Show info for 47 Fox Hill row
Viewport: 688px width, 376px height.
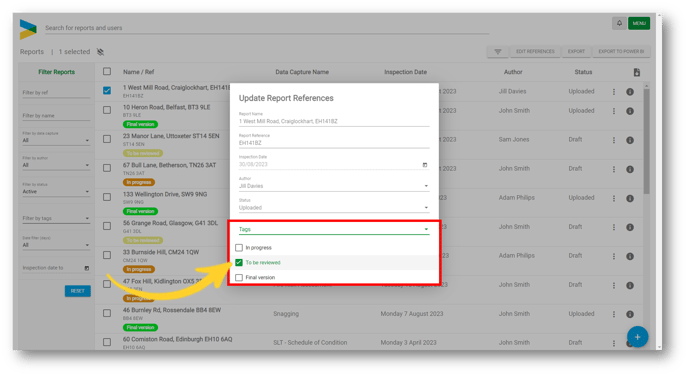click(630, 285)
